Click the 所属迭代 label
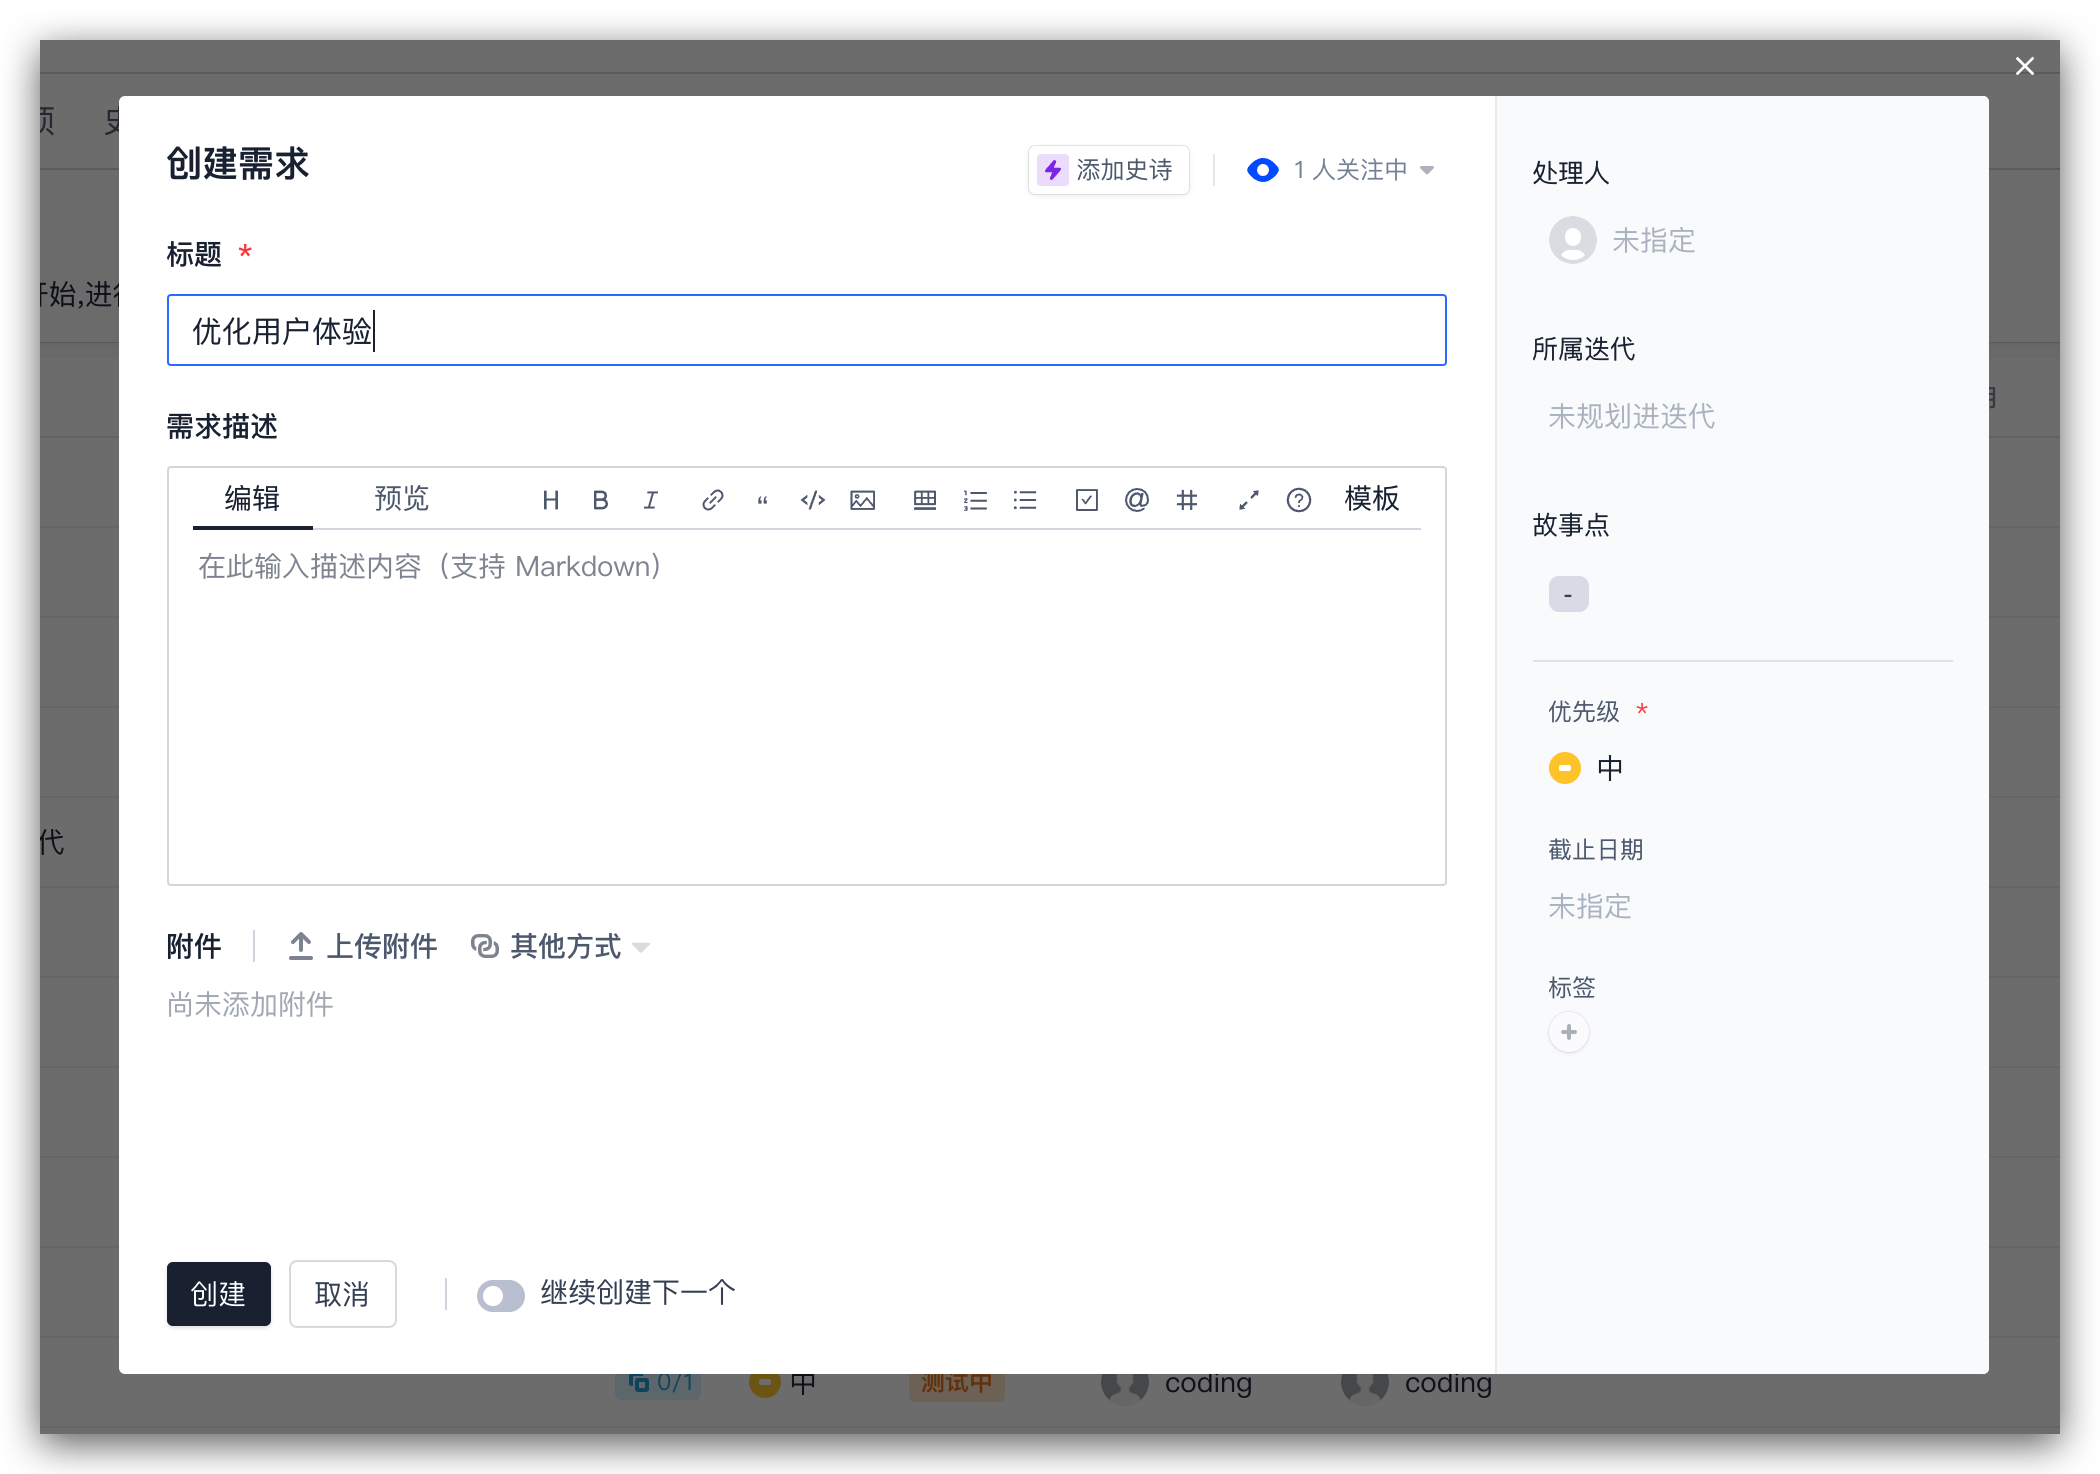The height and width of the screenshot is (1474, 2100). 1584,349
